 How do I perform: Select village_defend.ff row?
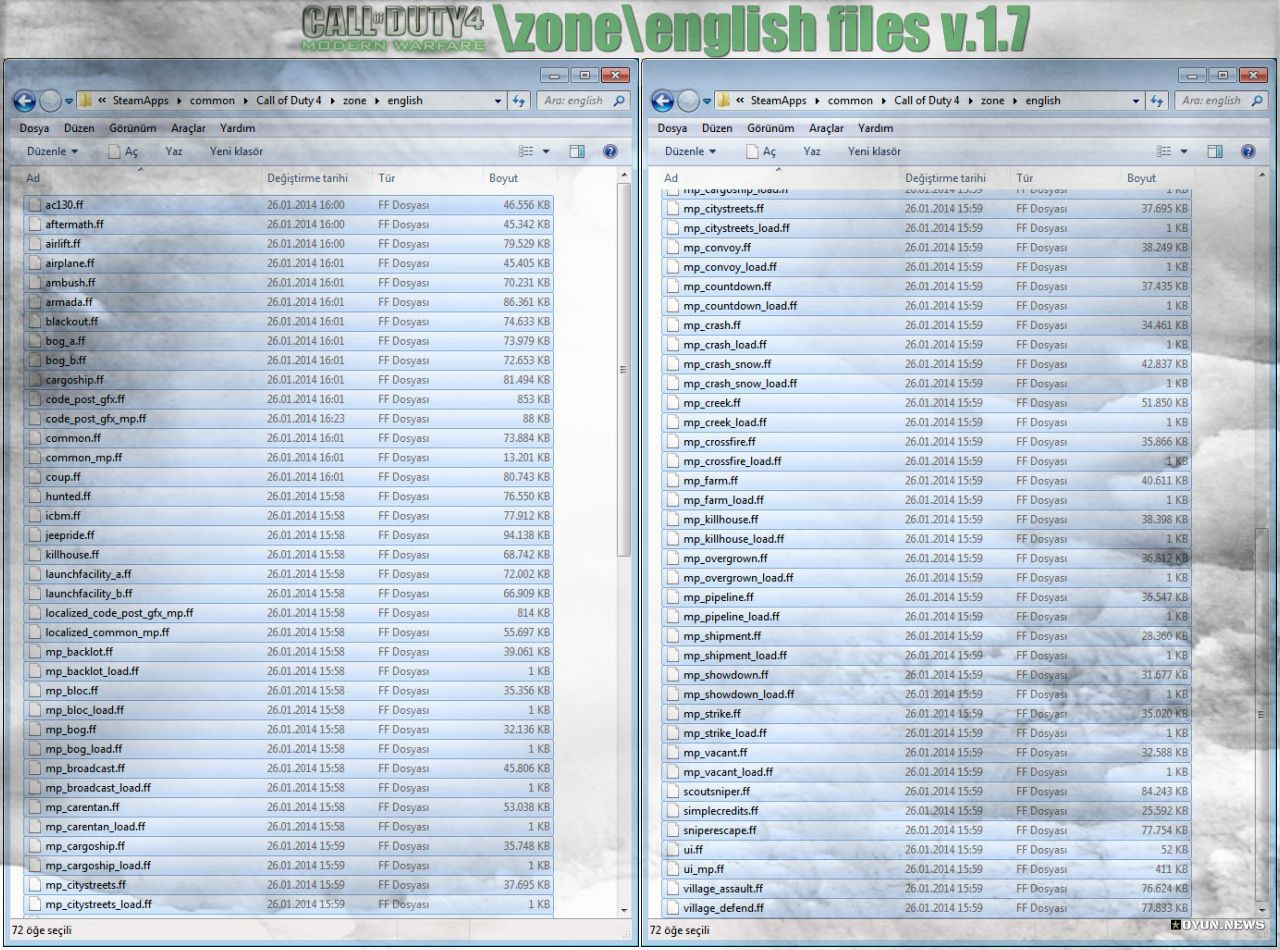926,908
